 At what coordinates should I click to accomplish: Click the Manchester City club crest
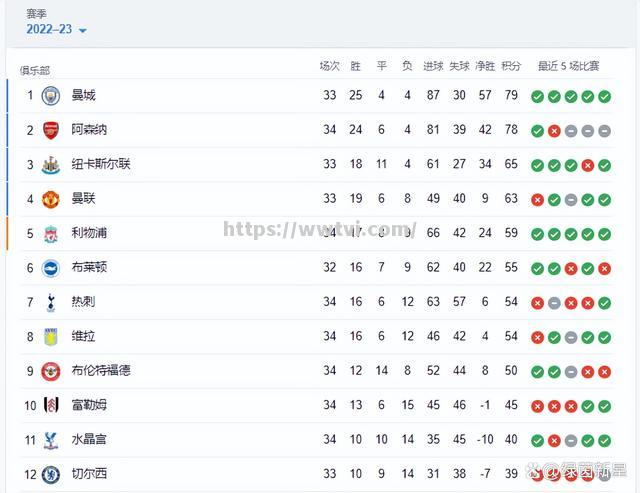(x=51, y=96)
